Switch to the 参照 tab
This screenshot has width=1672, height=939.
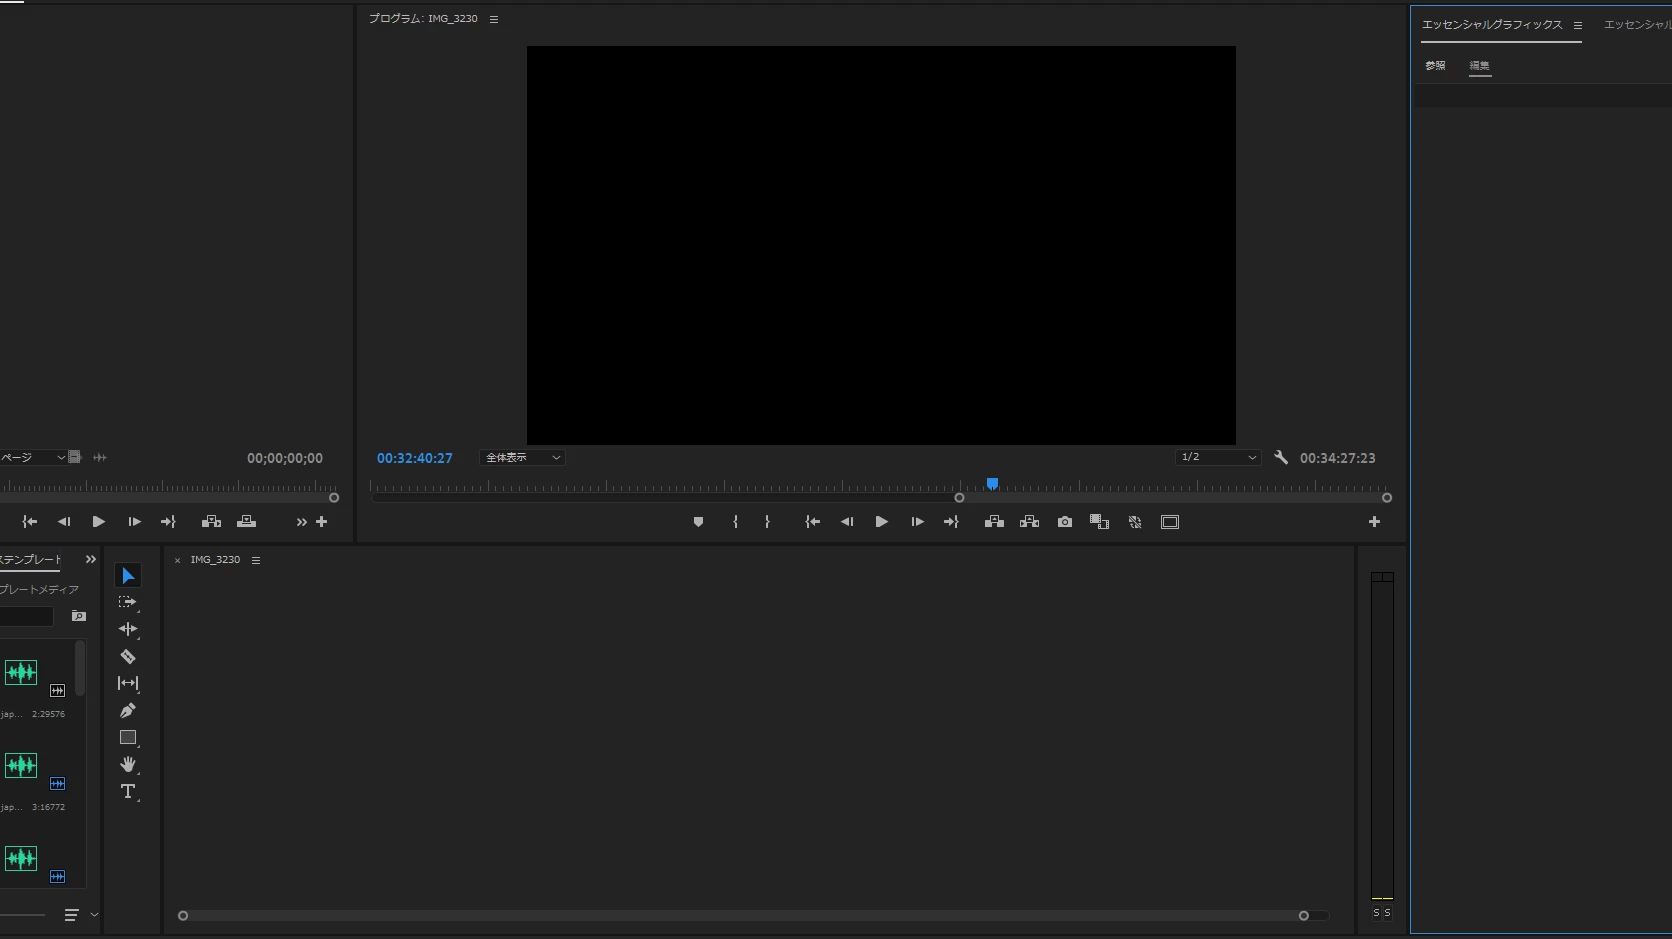click(x=1436, y=66)
